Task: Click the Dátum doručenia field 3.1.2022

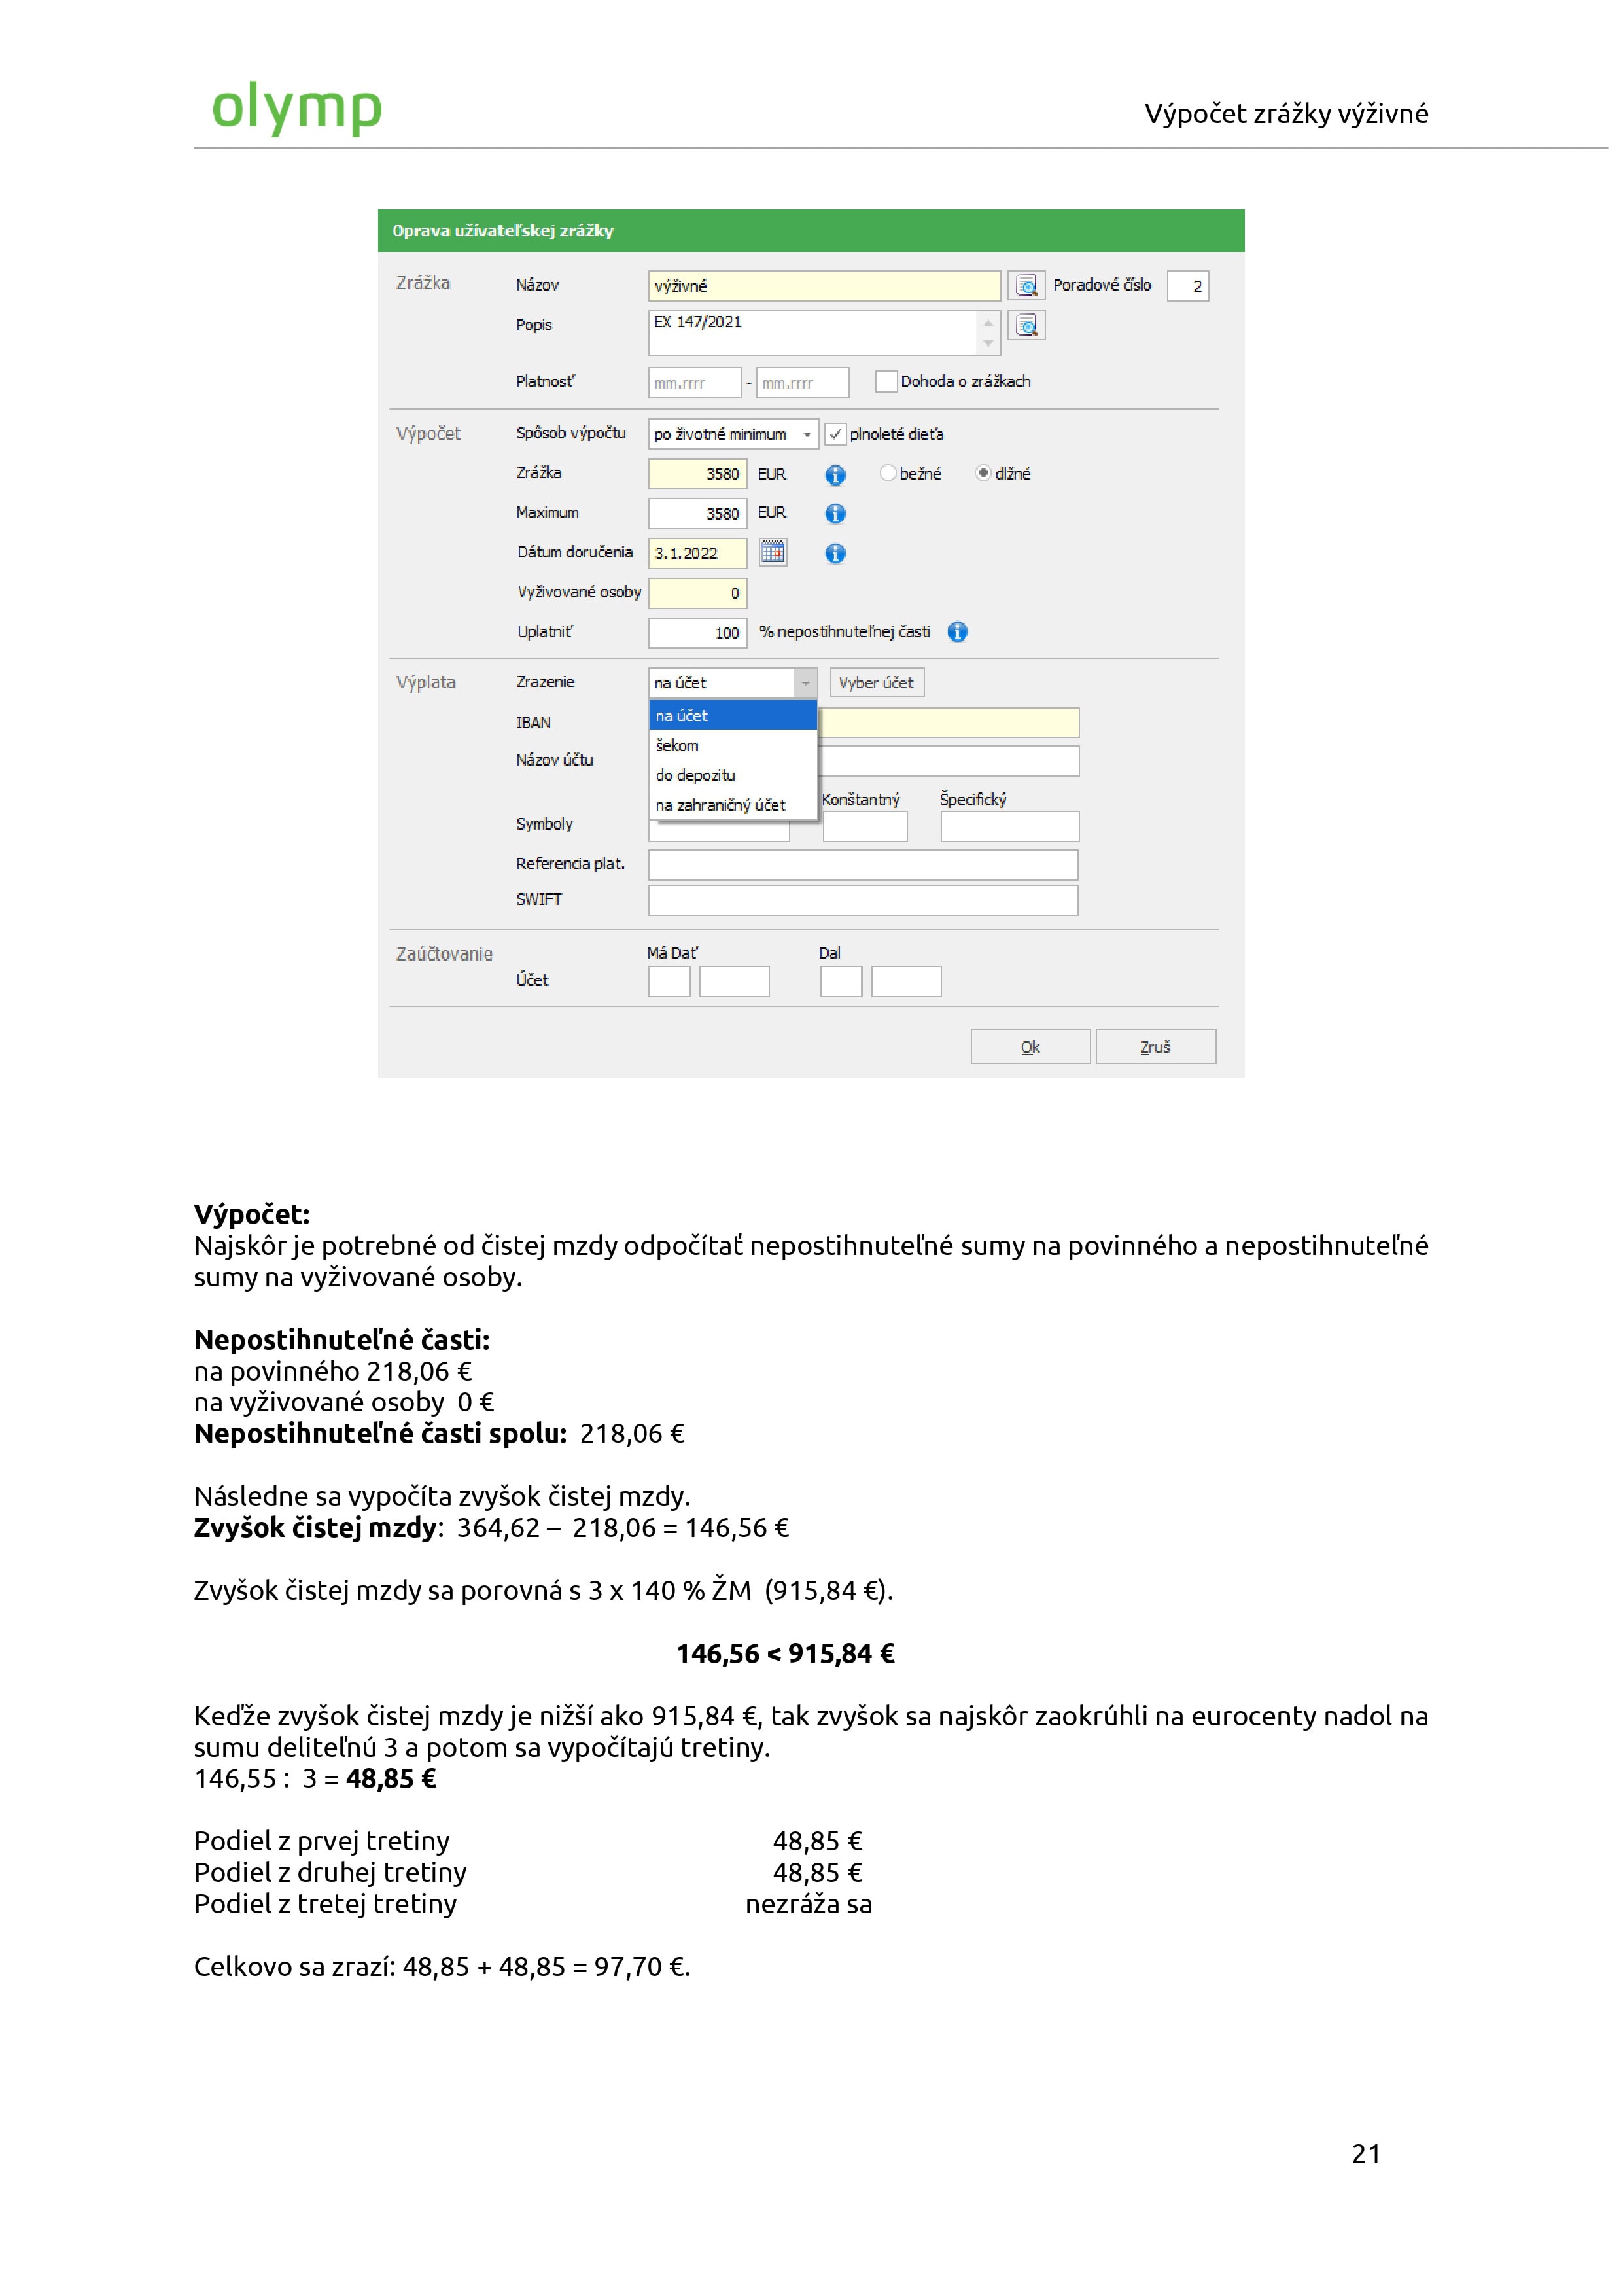Action: click(x=697, y=553)
